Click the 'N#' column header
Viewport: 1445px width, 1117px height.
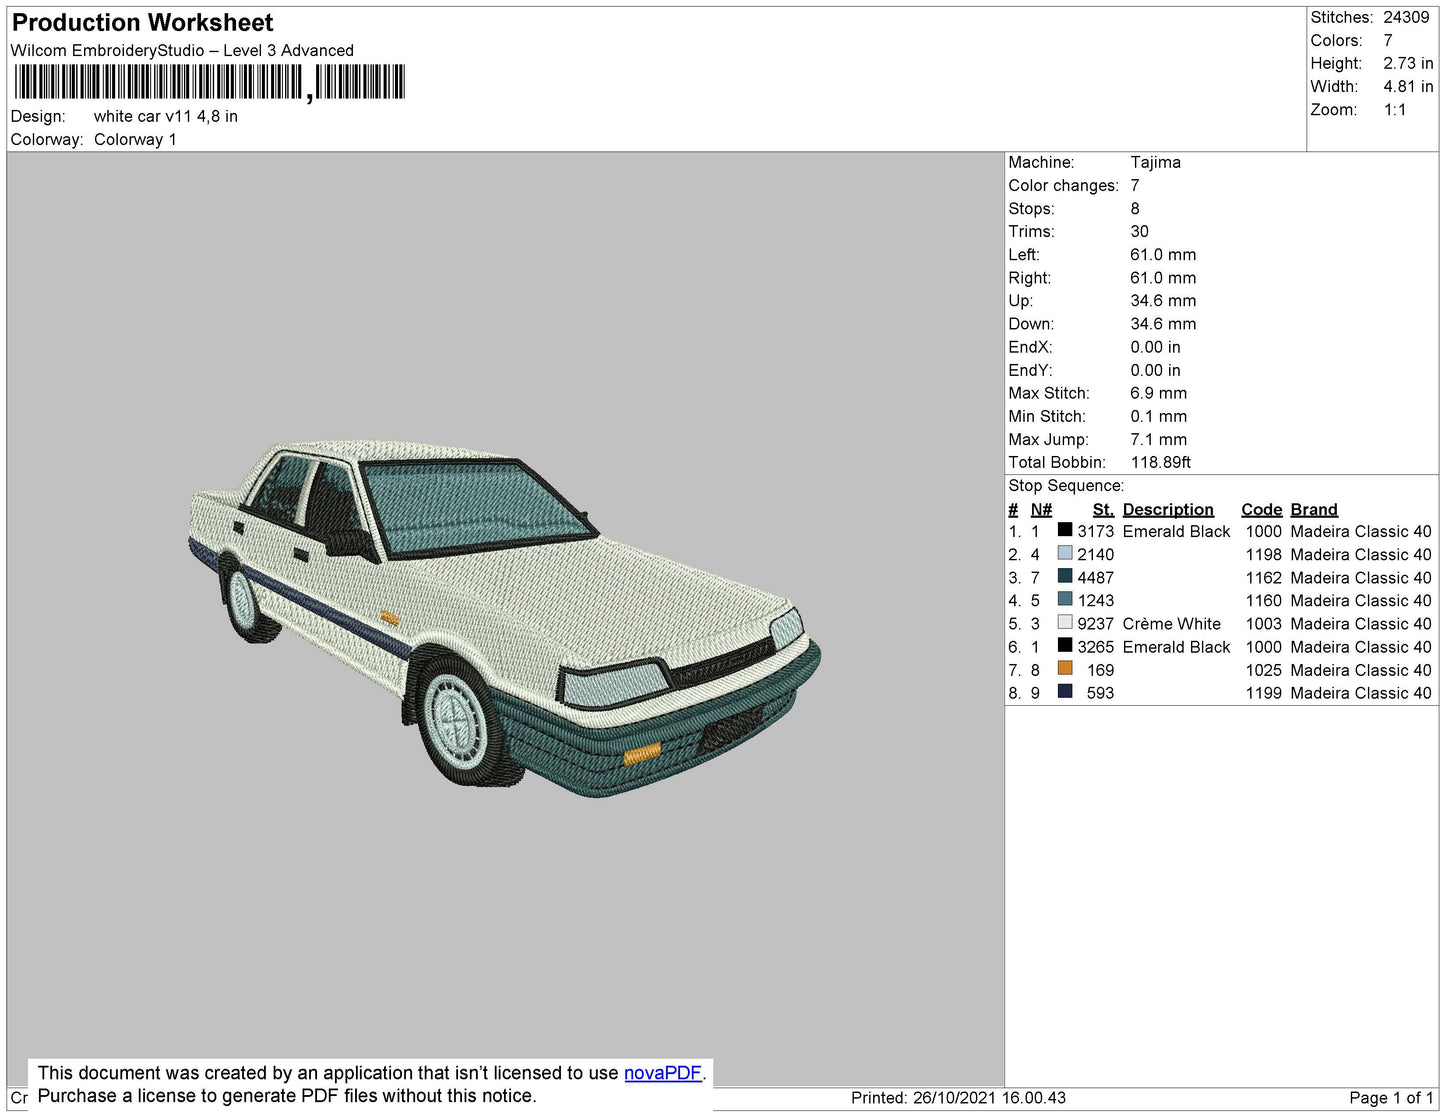1041,509
